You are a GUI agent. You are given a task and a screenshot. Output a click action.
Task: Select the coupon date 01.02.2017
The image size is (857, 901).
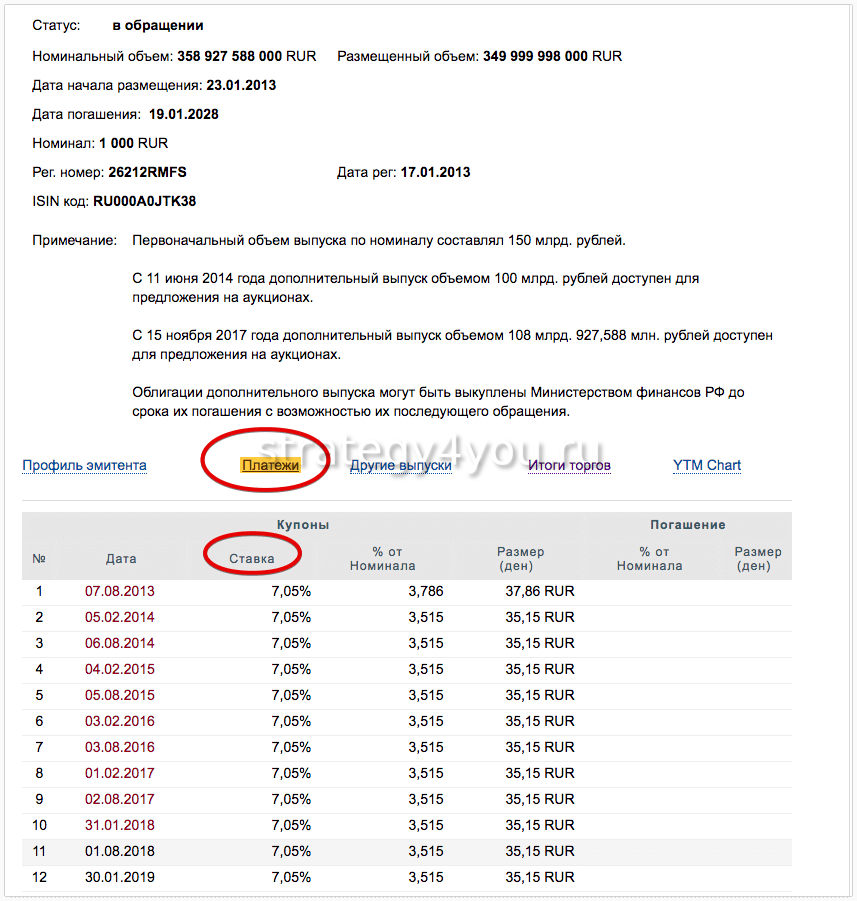120,773
